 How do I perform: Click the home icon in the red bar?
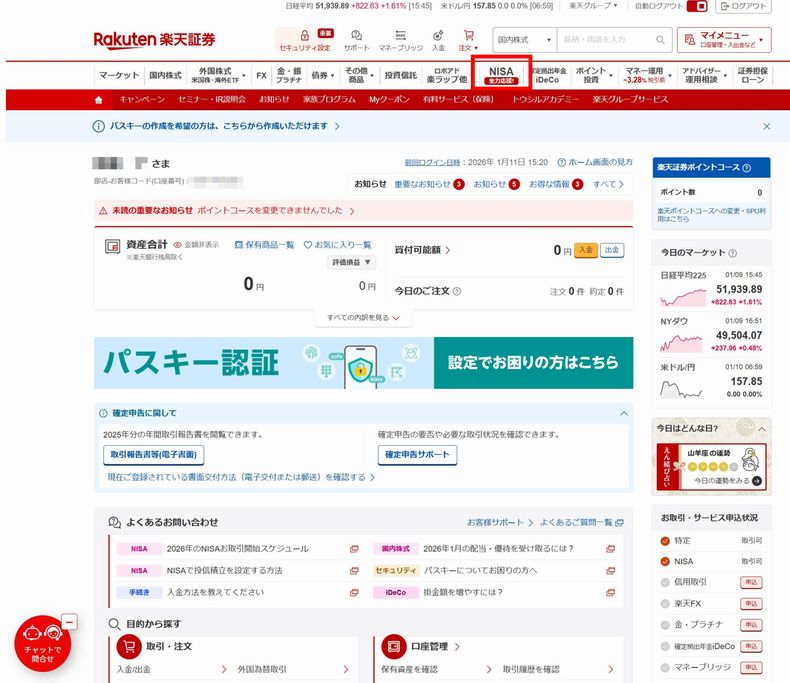coord(98,100)
